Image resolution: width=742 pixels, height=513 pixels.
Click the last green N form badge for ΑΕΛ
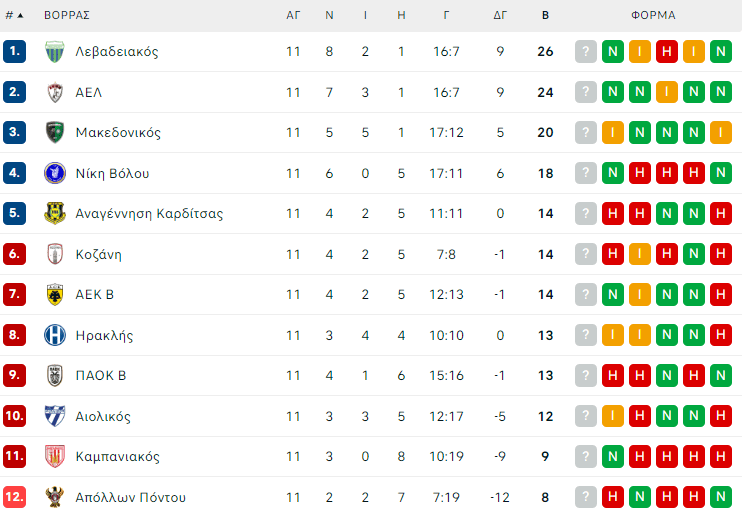tap(720, 93)
